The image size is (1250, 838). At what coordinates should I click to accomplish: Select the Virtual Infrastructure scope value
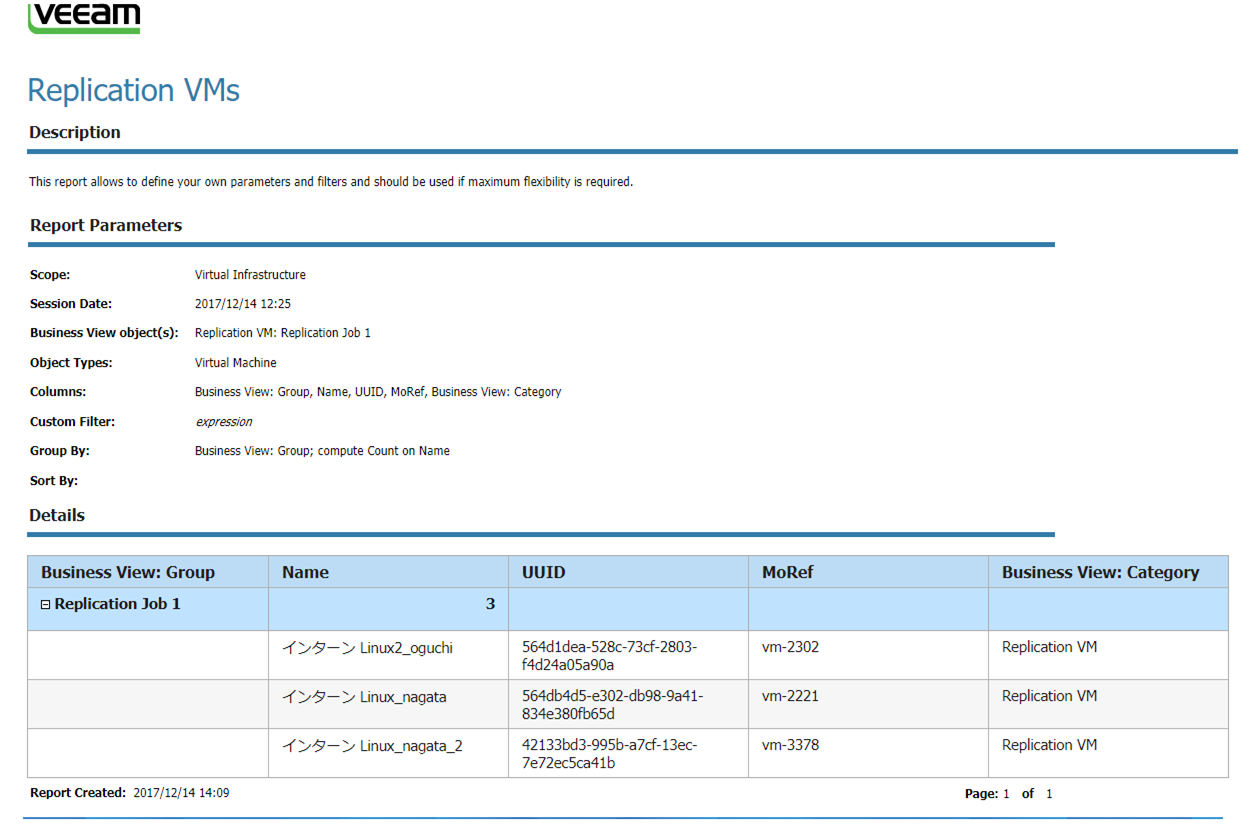tap(250, 275)
